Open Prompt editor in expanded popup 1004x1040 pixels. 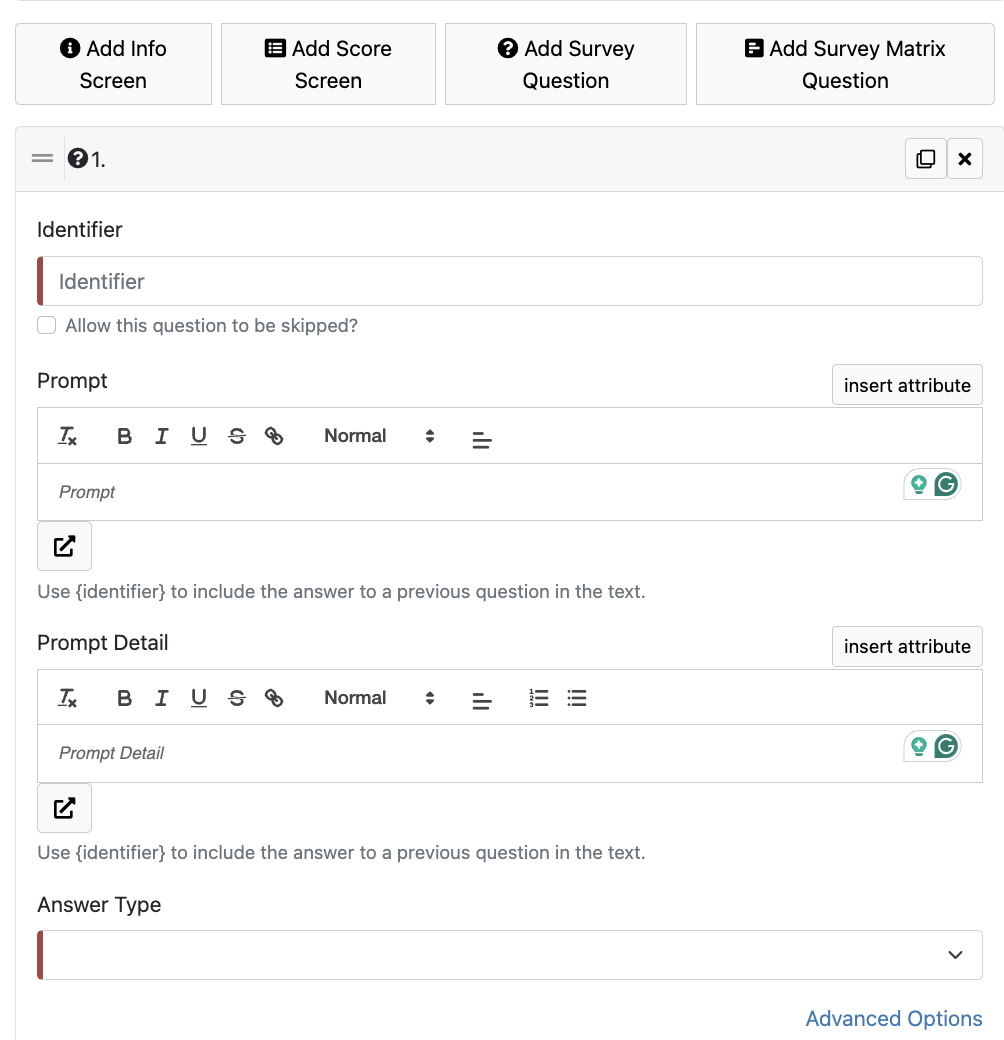coord(64,546)
